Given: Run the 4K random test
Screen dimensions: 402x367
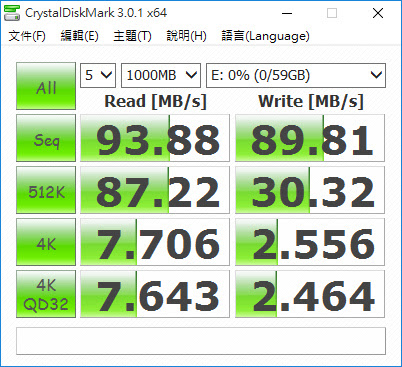Looking at the screenshot, I should (x=46, y=242).
